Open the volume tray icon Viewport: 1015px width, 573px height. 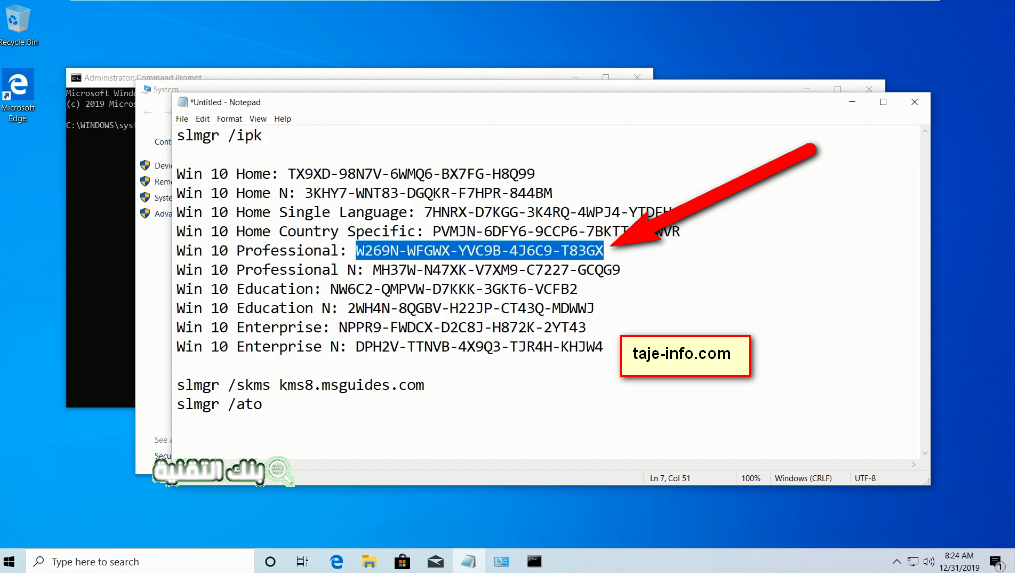click(929, 561)
